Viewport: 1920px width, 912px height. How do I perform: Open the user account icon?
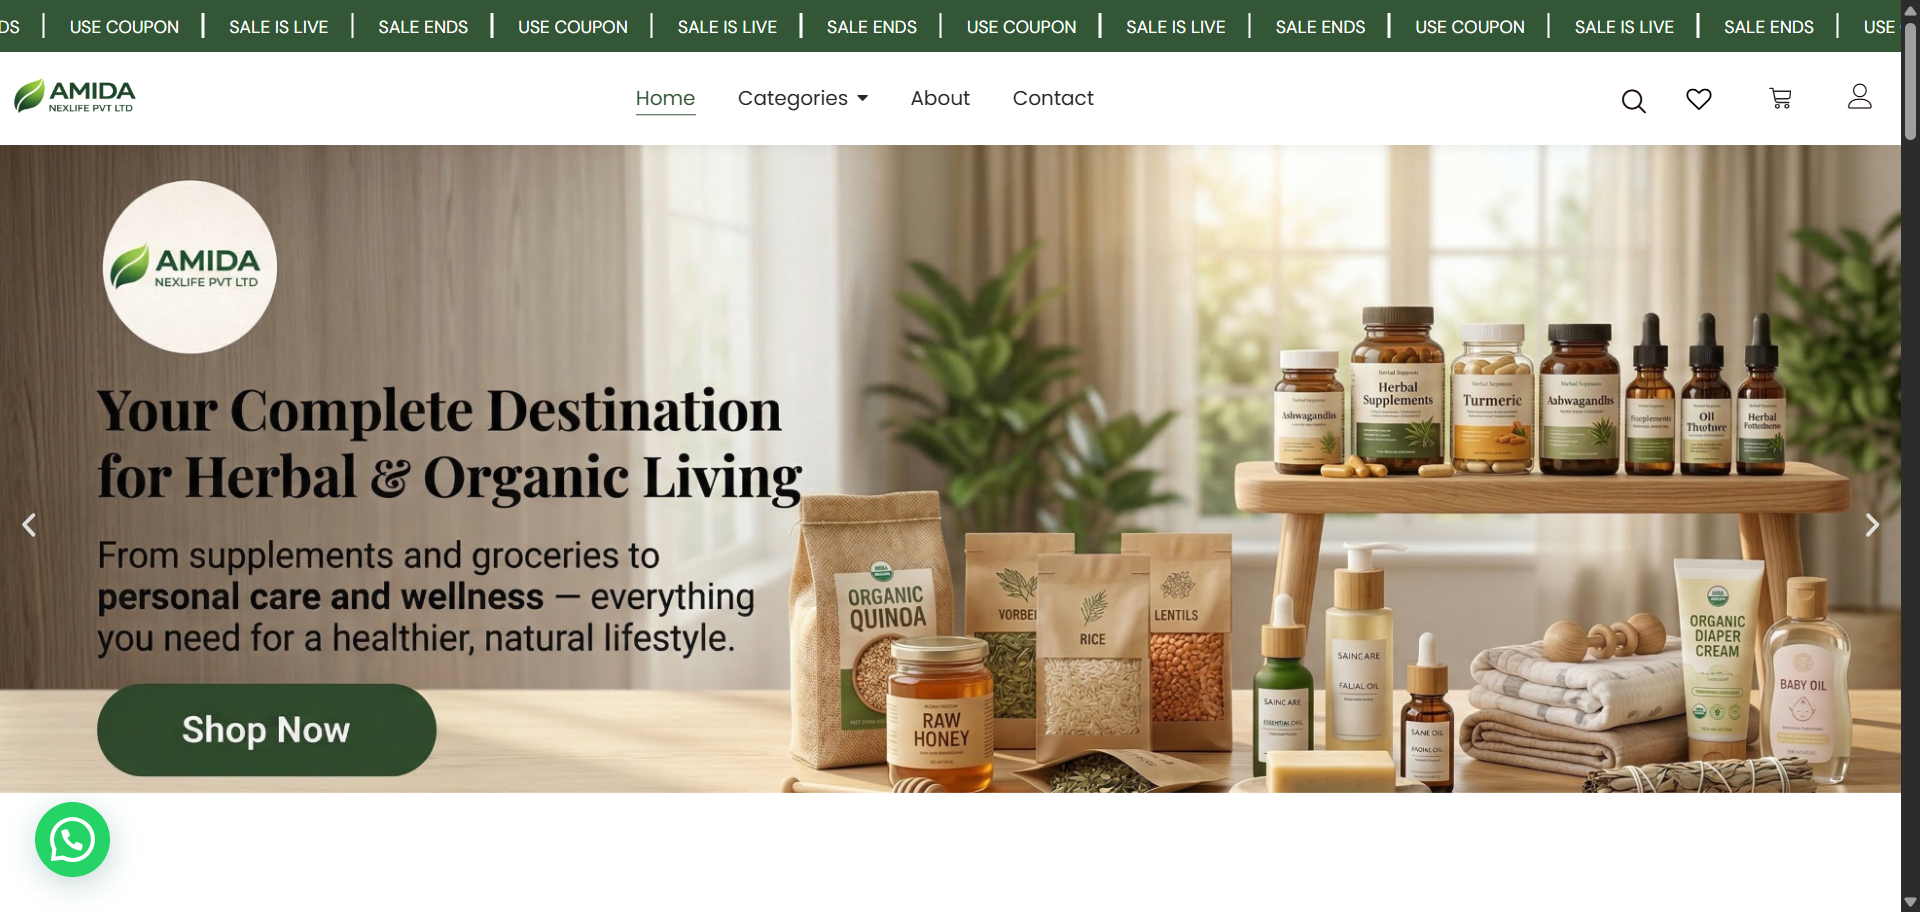click(x=1859, y=97)
